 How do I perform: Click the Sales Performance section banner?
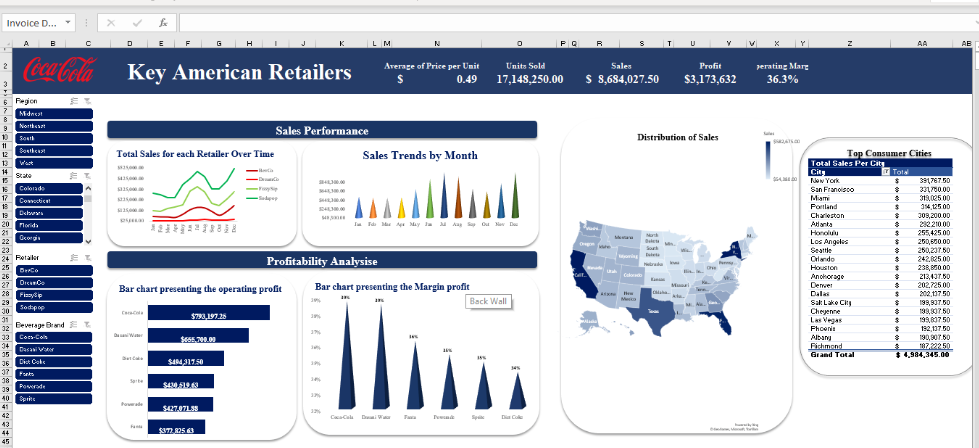322,130
